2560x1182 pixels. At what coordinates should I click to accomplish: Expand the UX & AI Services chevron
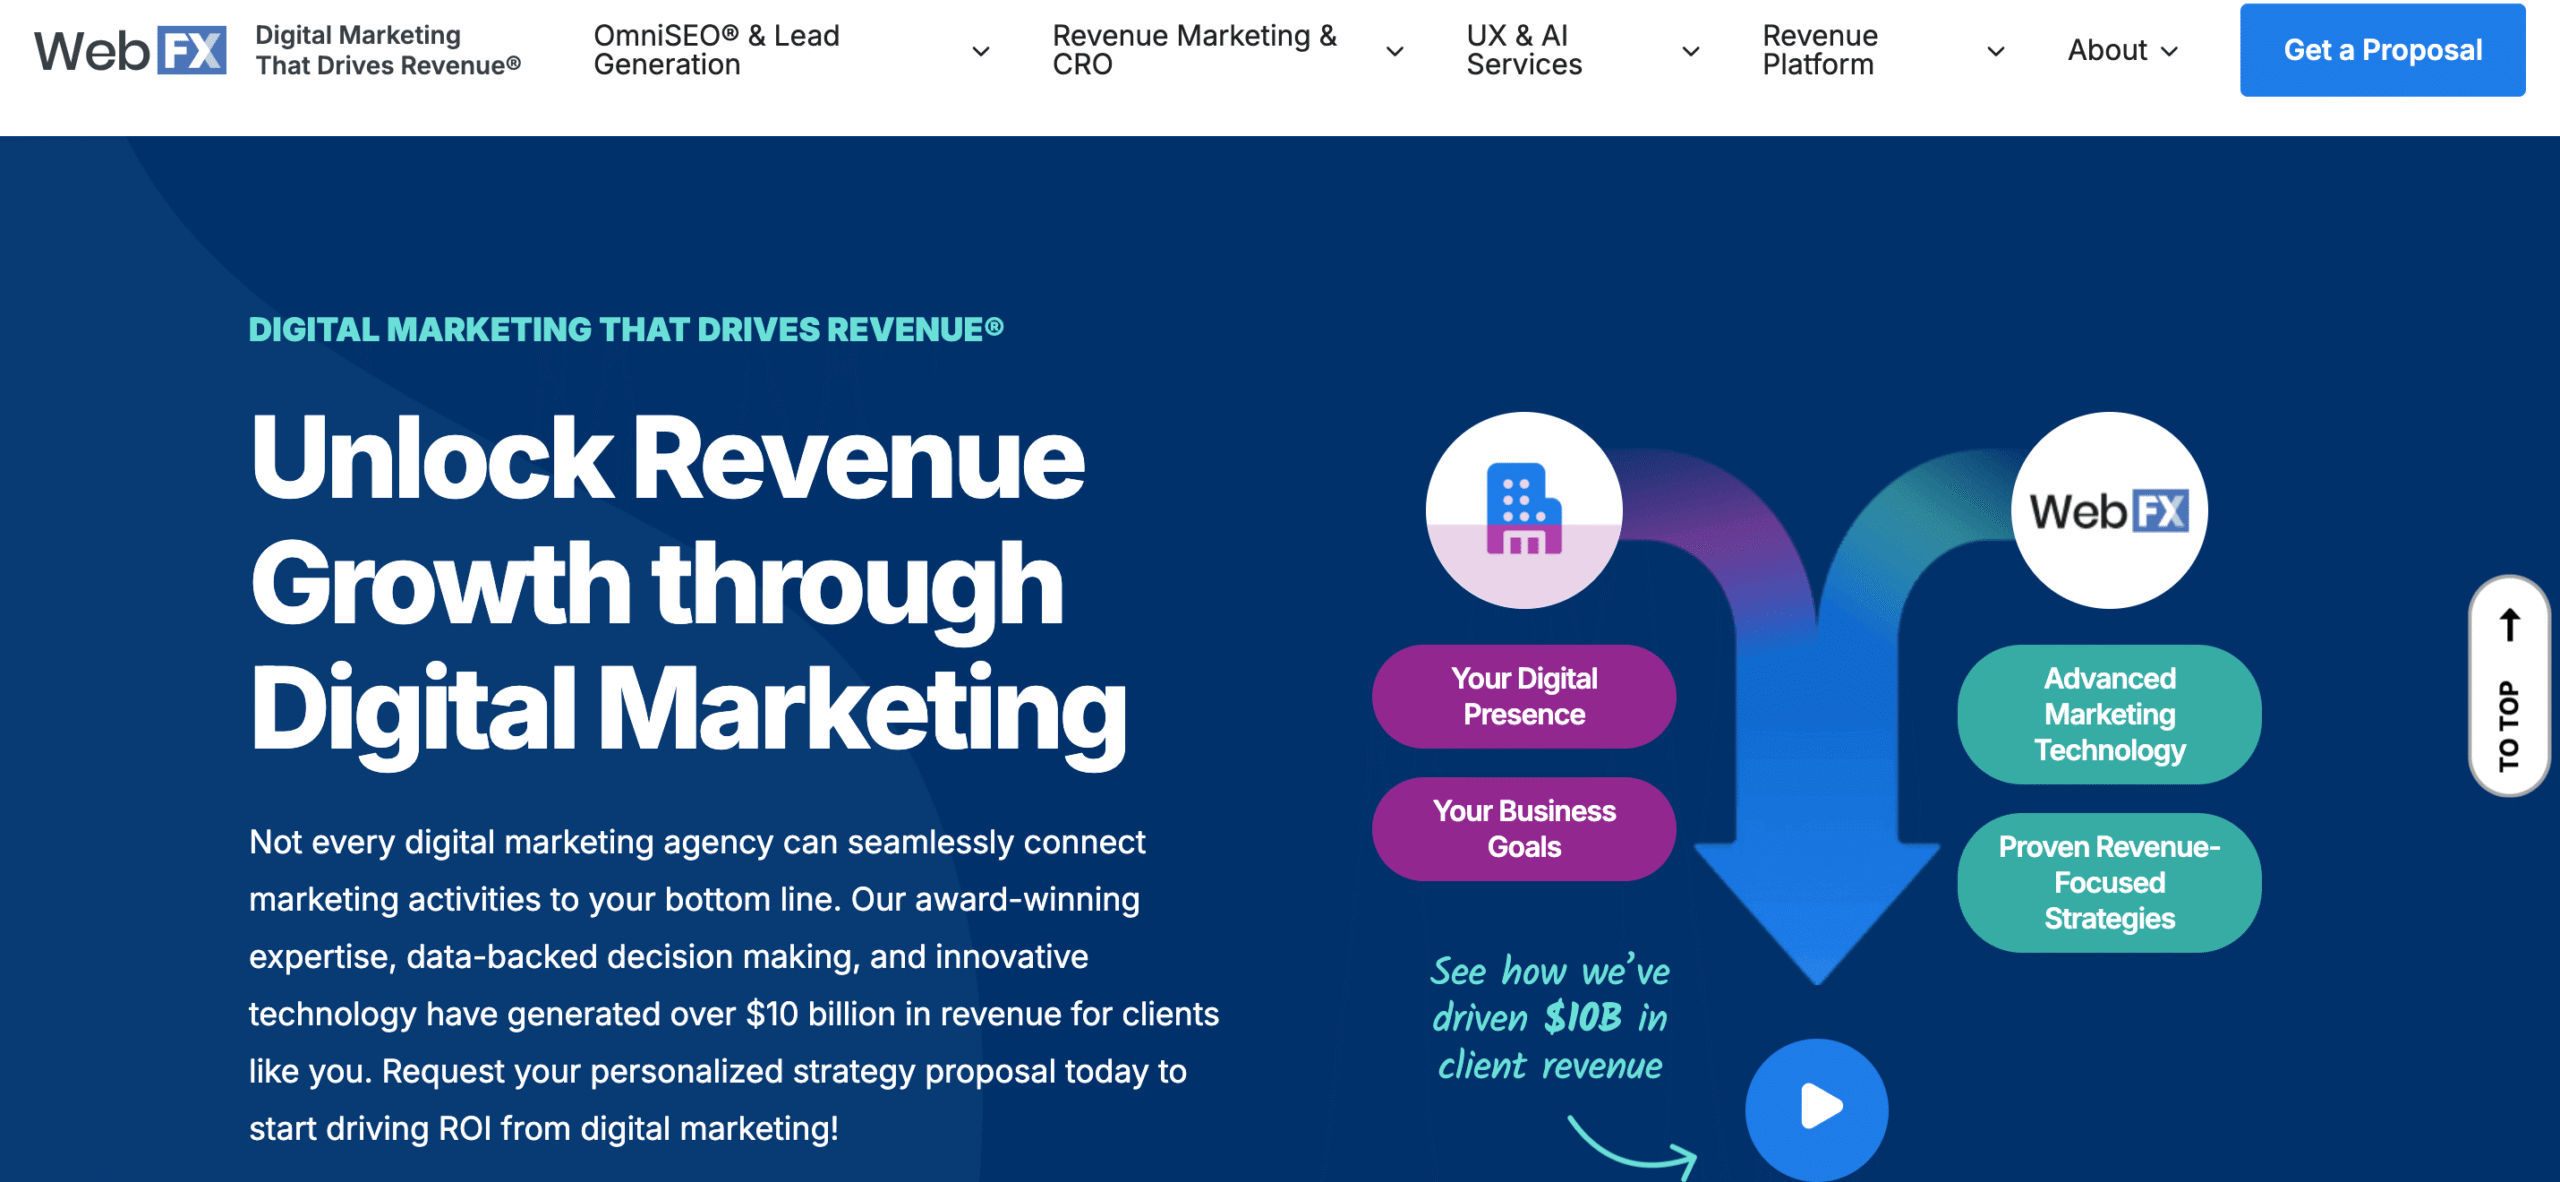[1691, 51]
